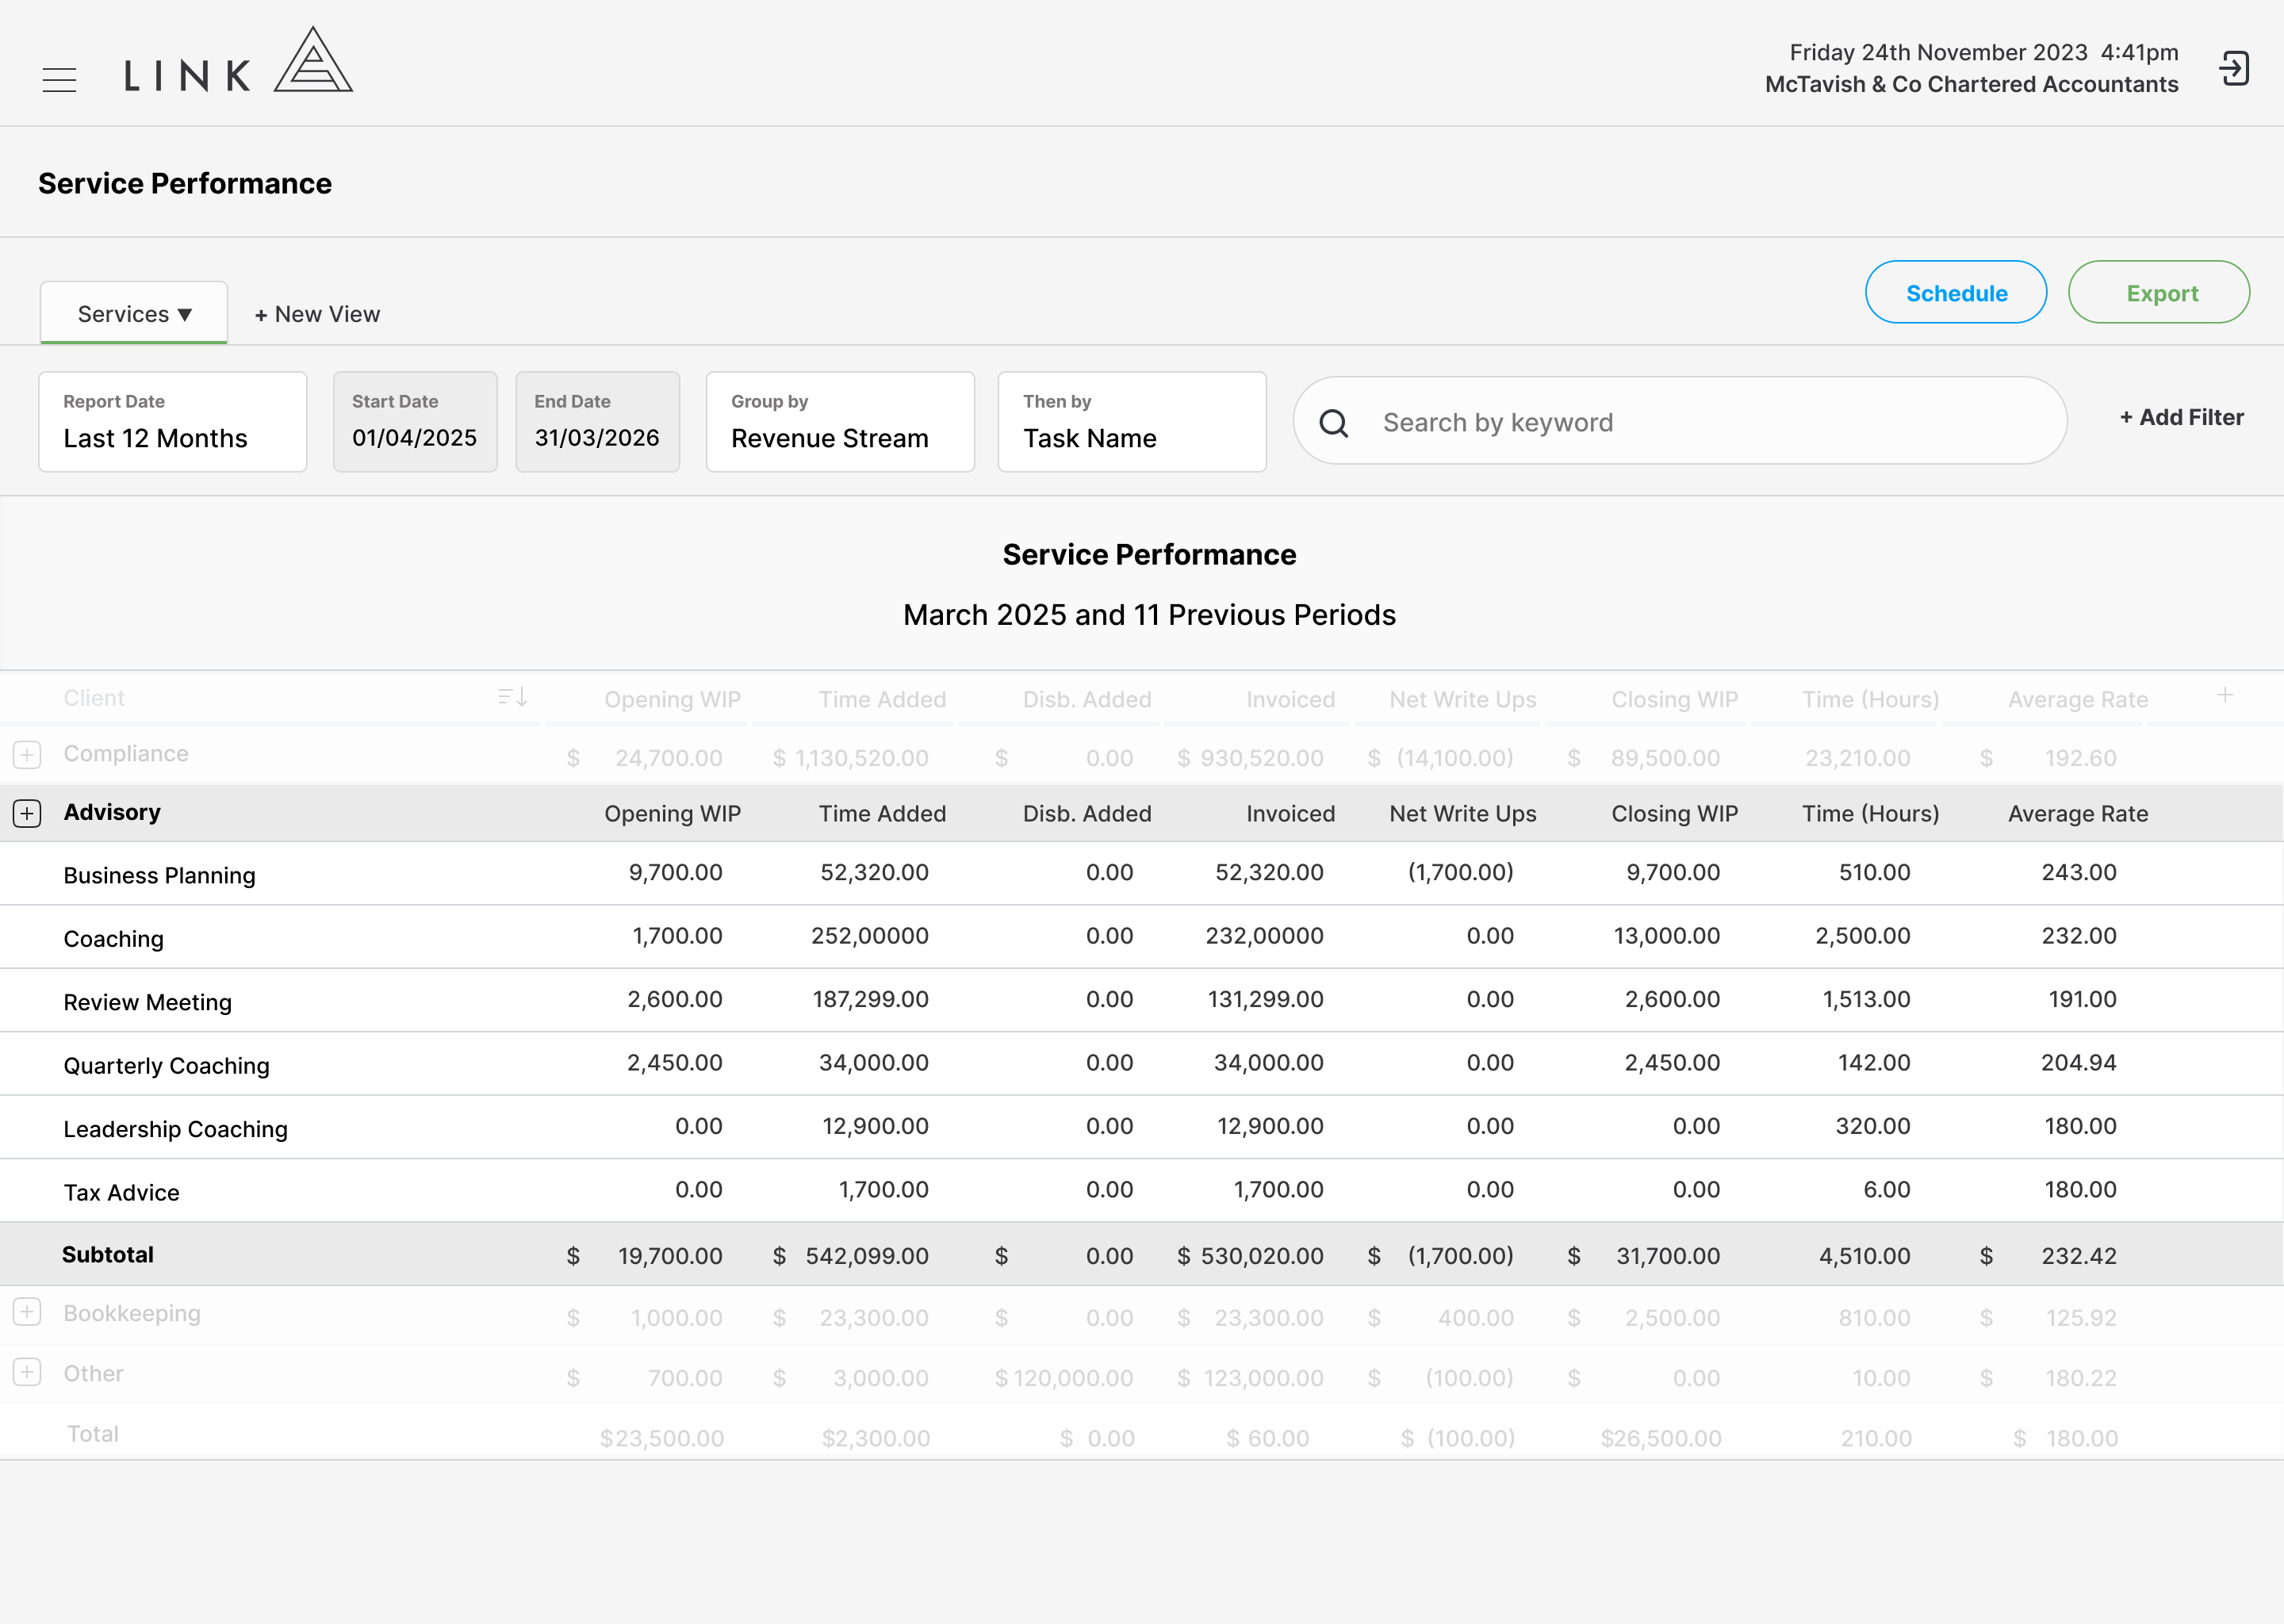2284x1624 pixels.
Task: Click Compliance time added 1,130,520.00
Action: [x=861, y=758]
